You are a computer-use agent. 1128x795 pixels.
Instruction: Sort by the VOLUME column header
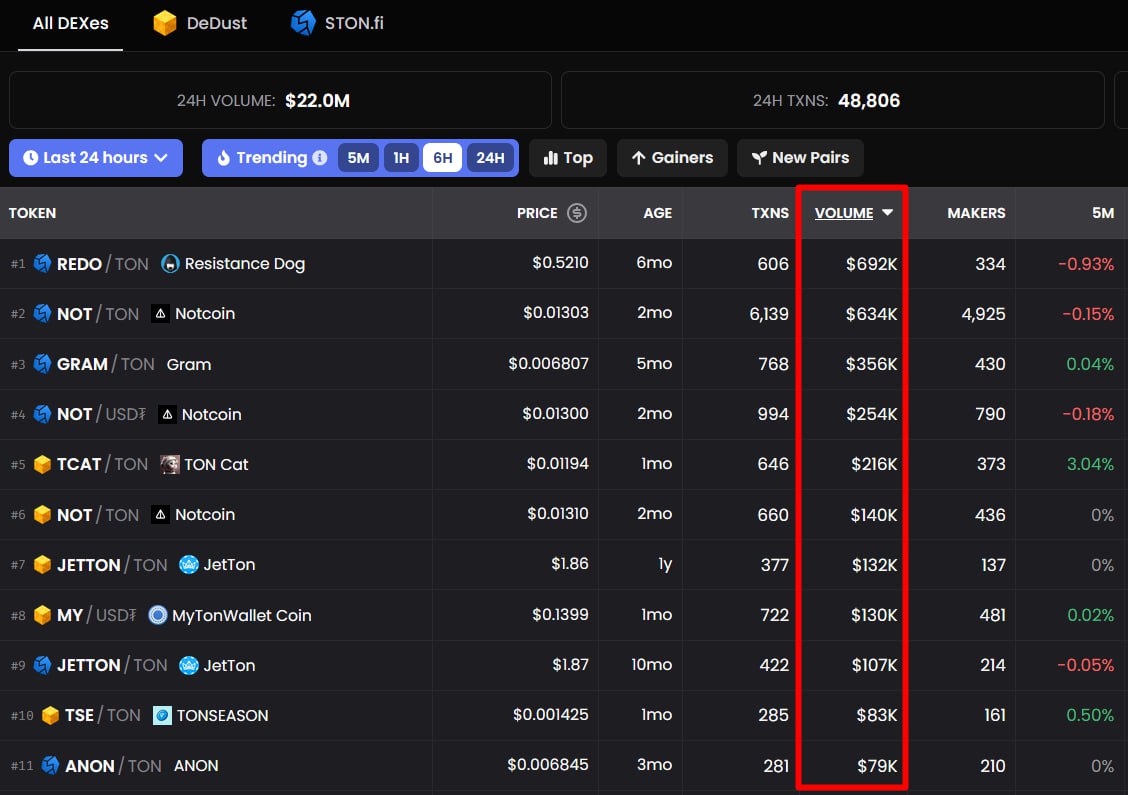point(853,213)
